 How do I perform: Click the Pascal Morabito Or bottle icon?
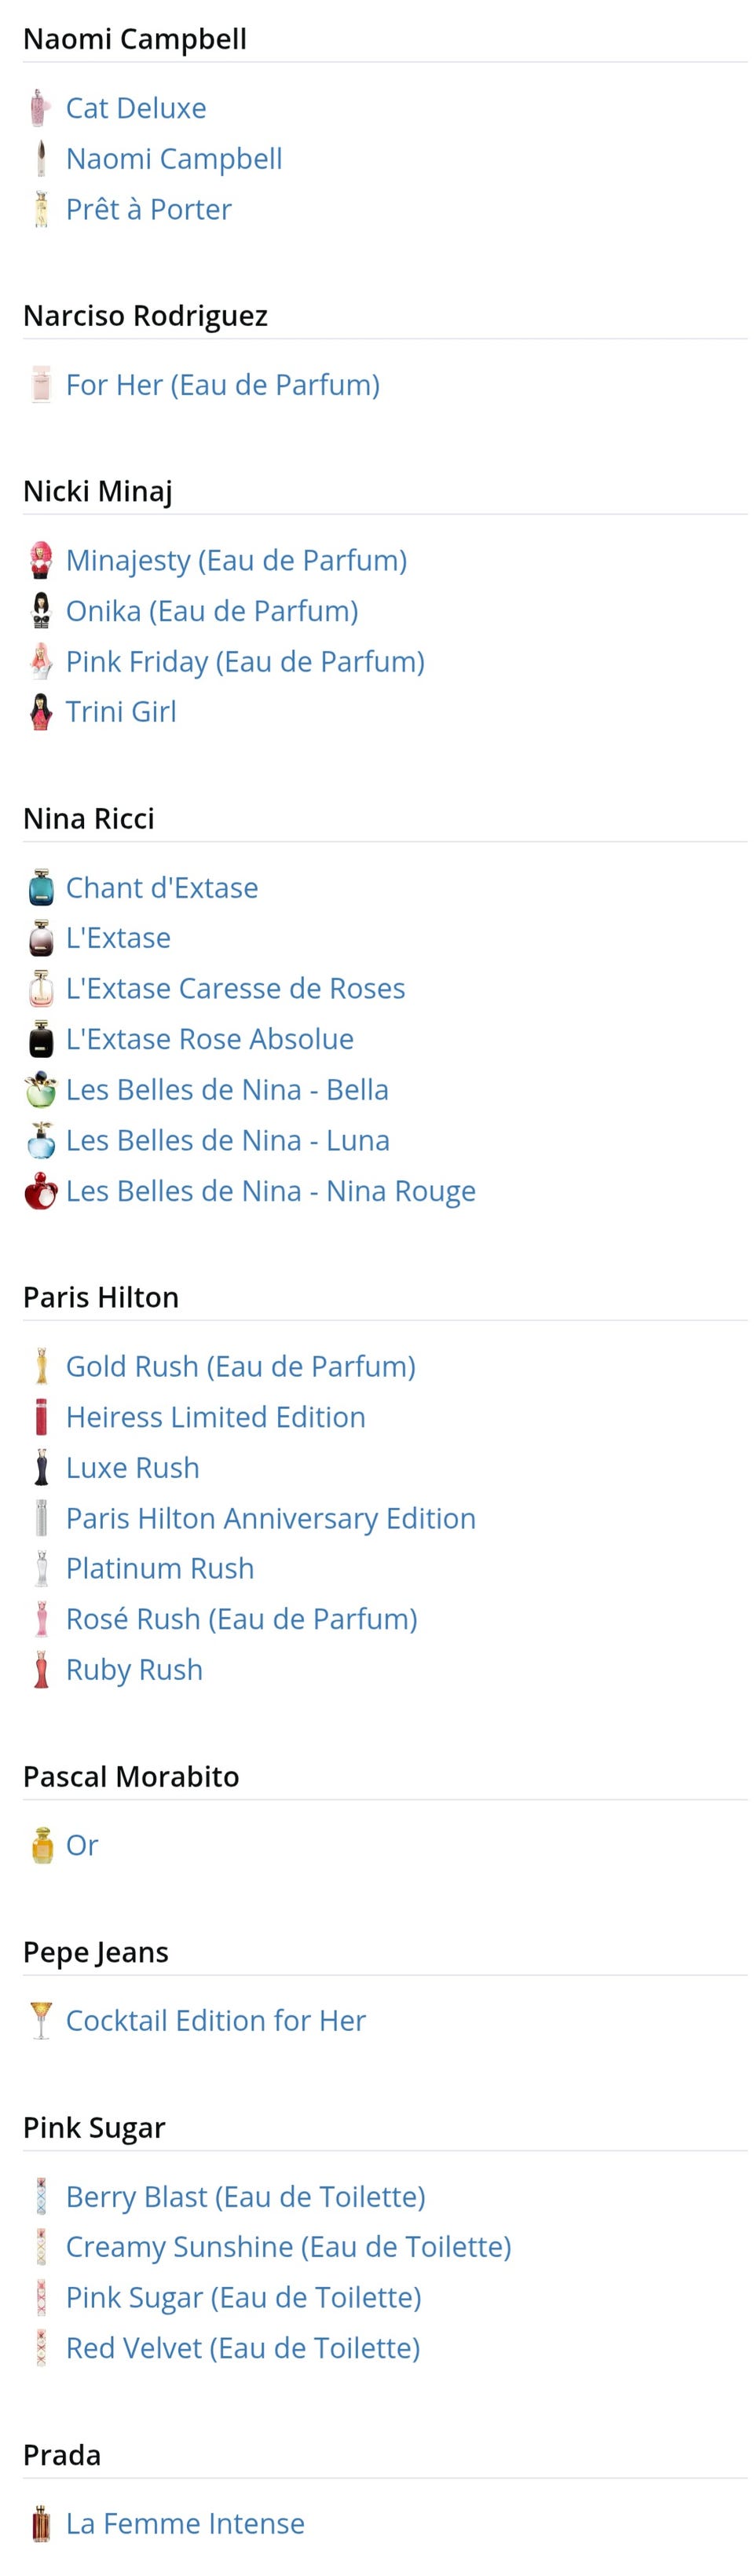41,1845
